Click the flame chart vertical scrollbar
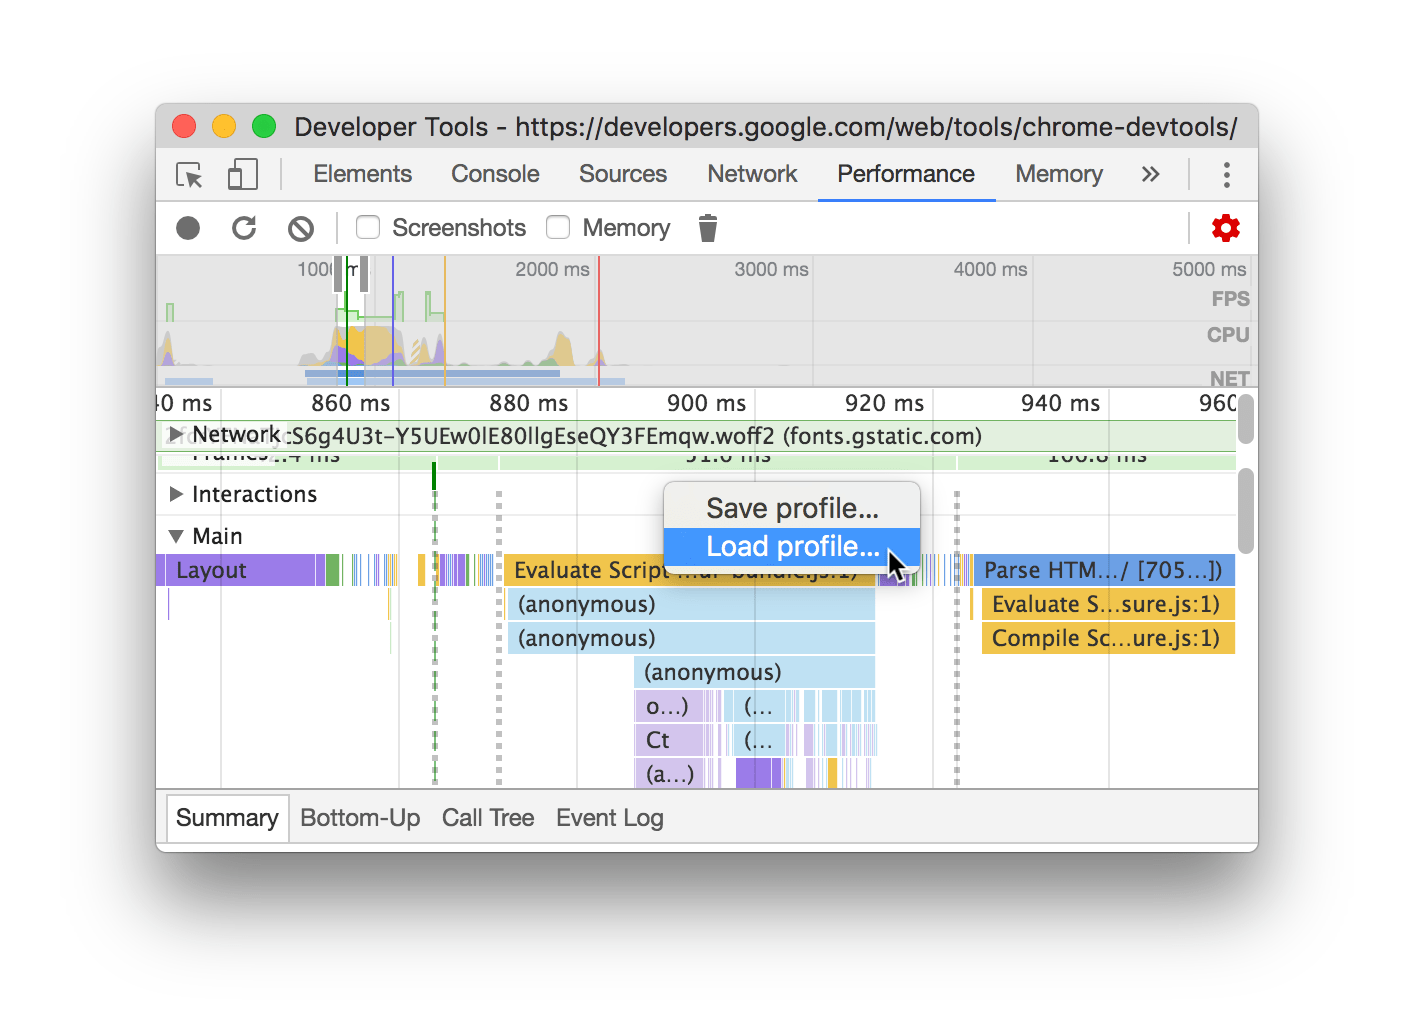Screen dimensions: 1403x1030 [1245, 510]
